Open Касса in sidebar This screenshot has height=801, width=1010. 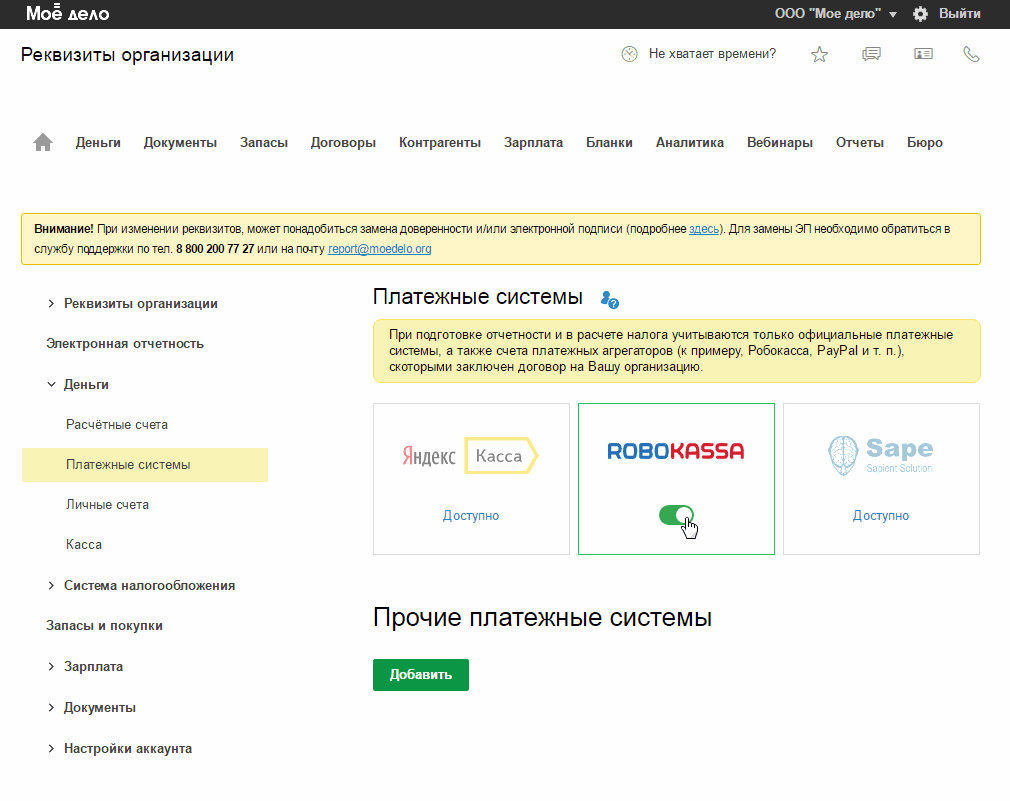pyautogui.click(x=84, y=545)
